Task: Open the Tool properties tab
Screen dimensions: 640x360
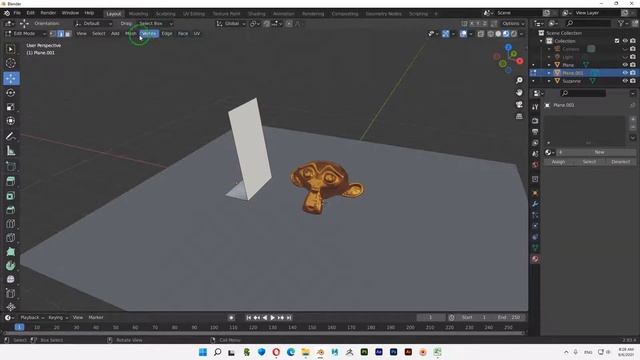Action: [535, 107]
